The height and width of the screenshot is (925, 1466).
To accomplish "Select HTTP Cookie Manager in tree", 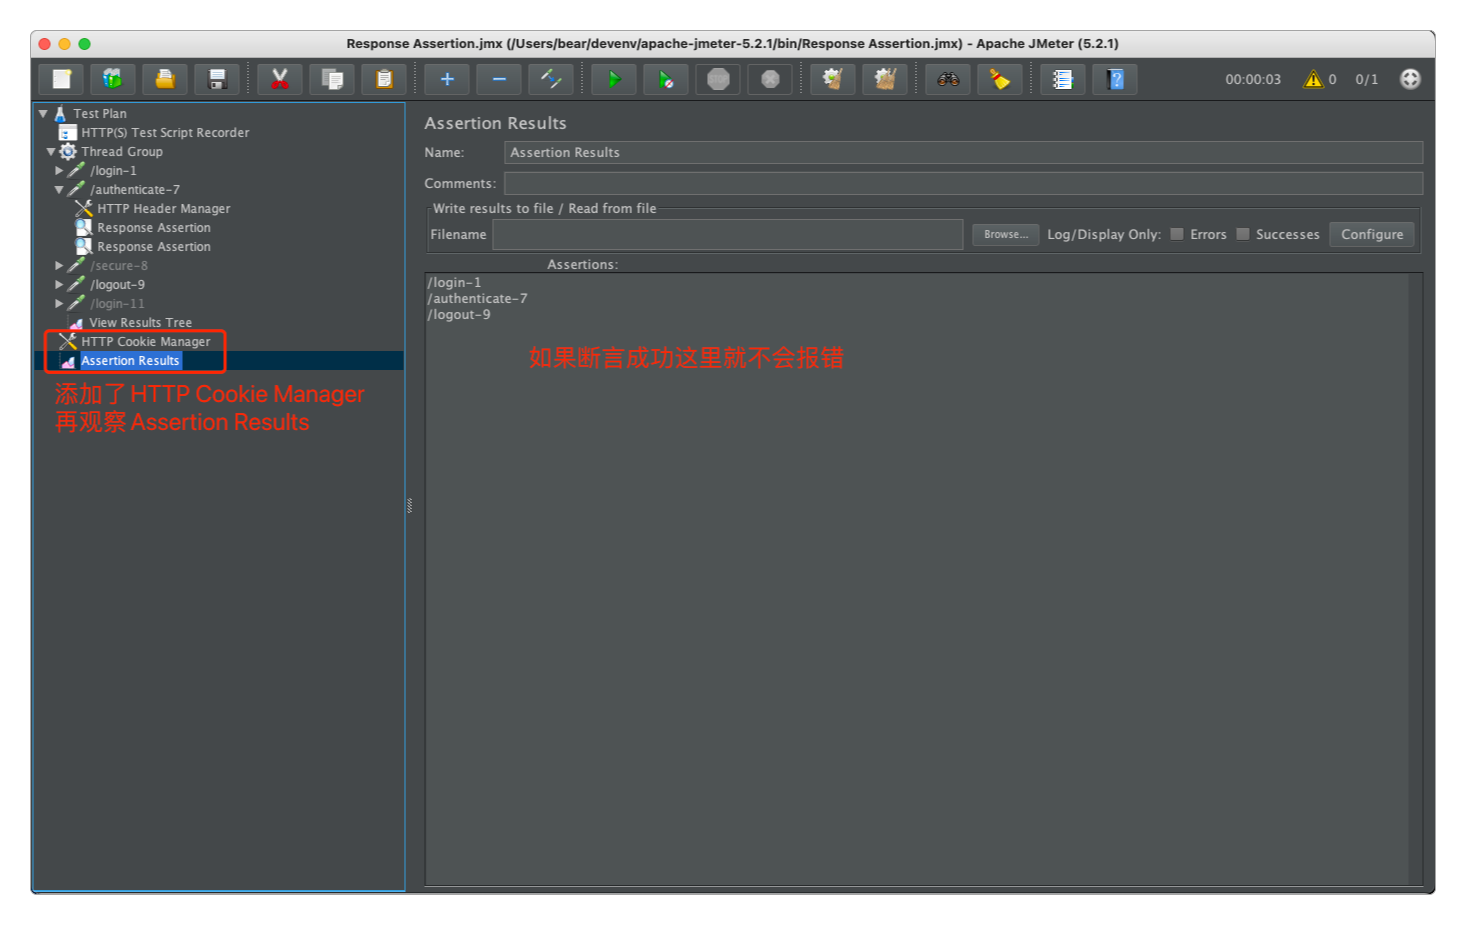I will coord(146,342).
